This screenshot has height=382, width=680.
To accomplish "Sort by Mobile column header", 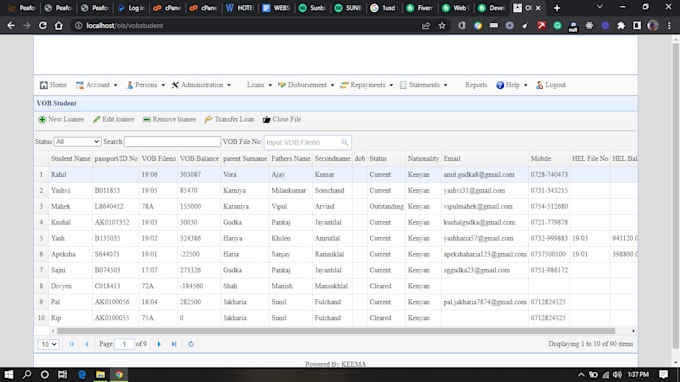I will pos(549,159).
